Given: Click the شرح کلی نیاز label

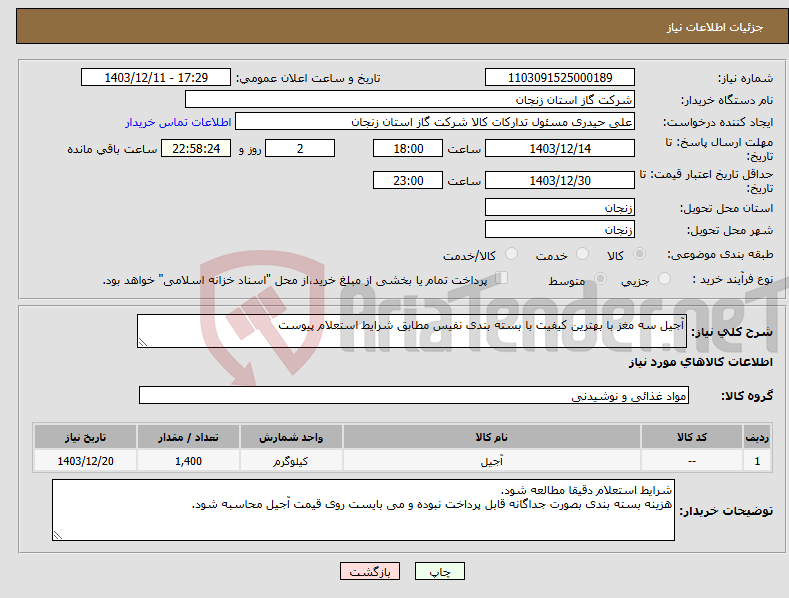Looking at the screenshot, I should 732,332.
